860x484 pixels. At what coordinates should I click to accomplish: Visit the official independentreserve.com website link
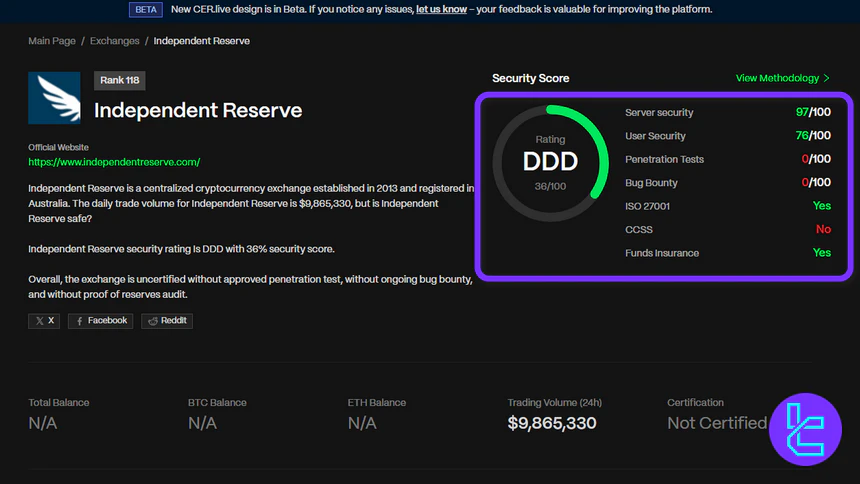tap(114, 161)
